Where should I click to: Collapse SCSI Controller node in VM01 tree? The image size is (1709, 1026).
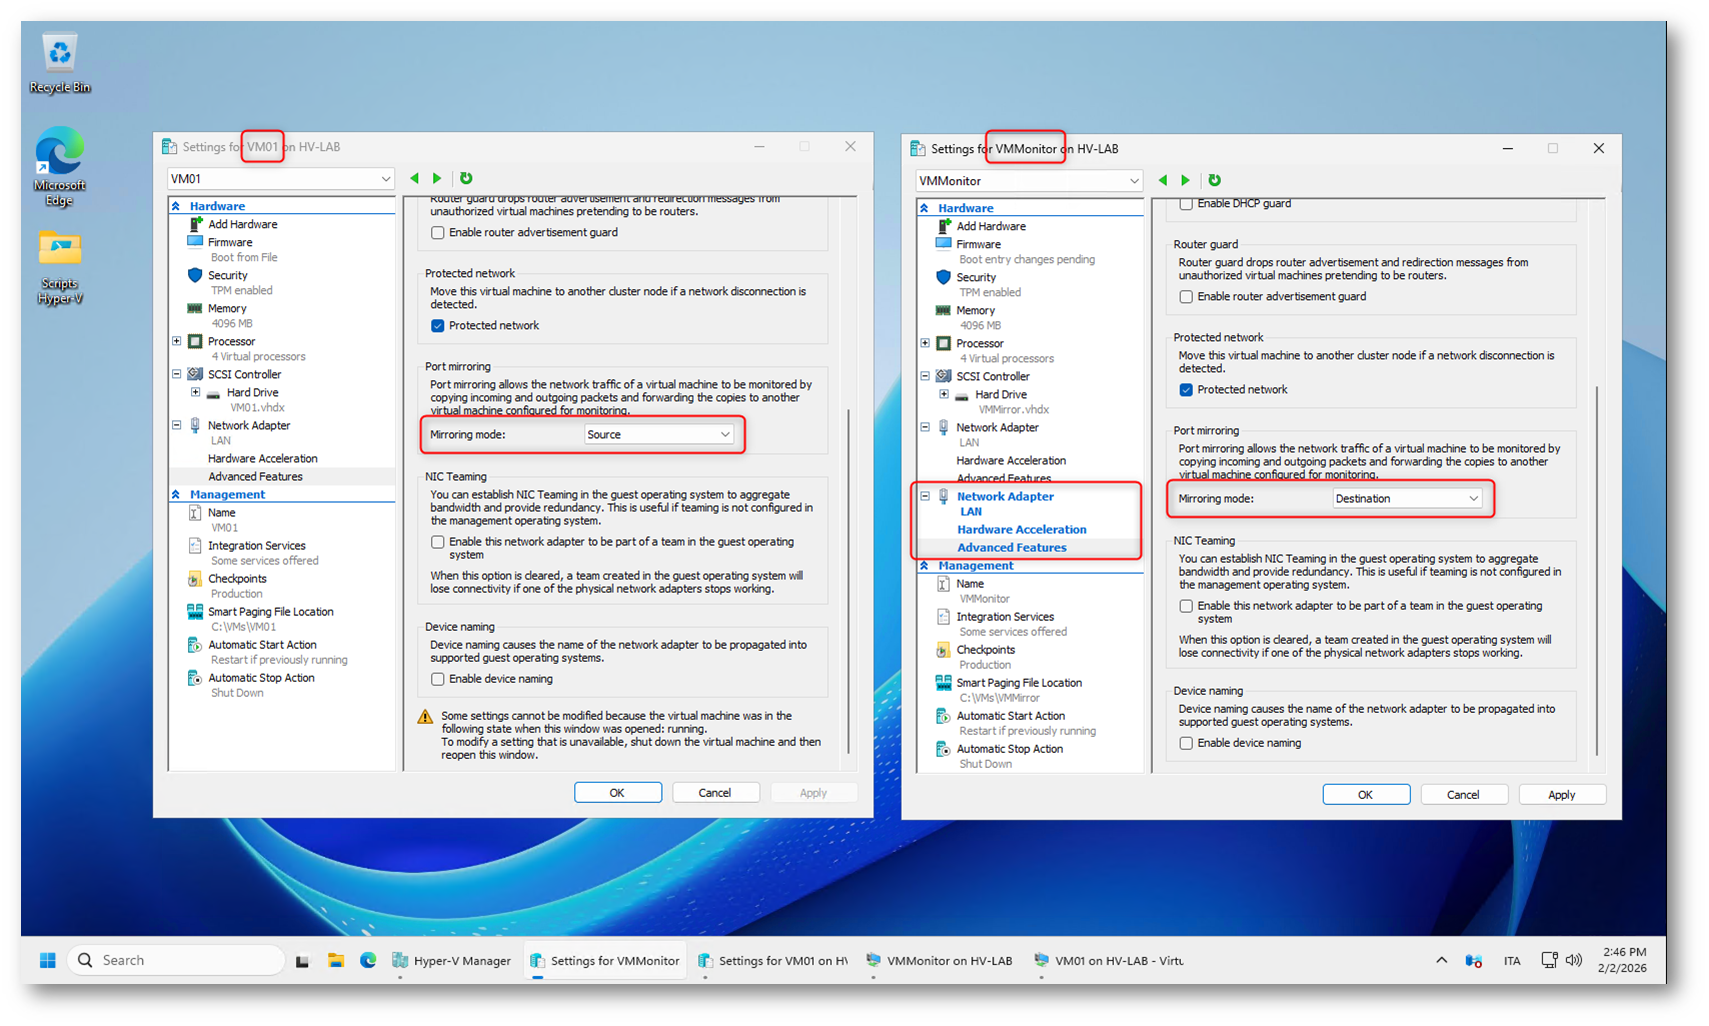point(177,374)
